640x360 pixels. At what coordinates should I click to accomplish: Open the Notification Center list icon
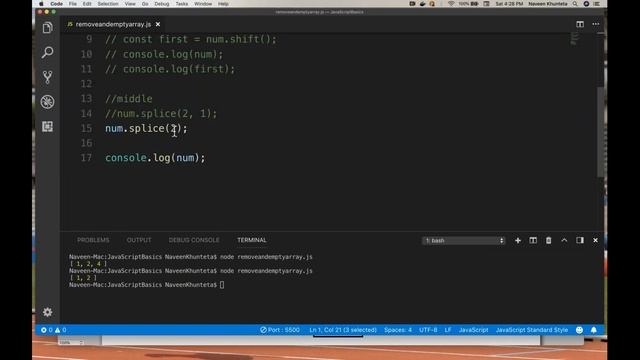click(x=596, y=4)
